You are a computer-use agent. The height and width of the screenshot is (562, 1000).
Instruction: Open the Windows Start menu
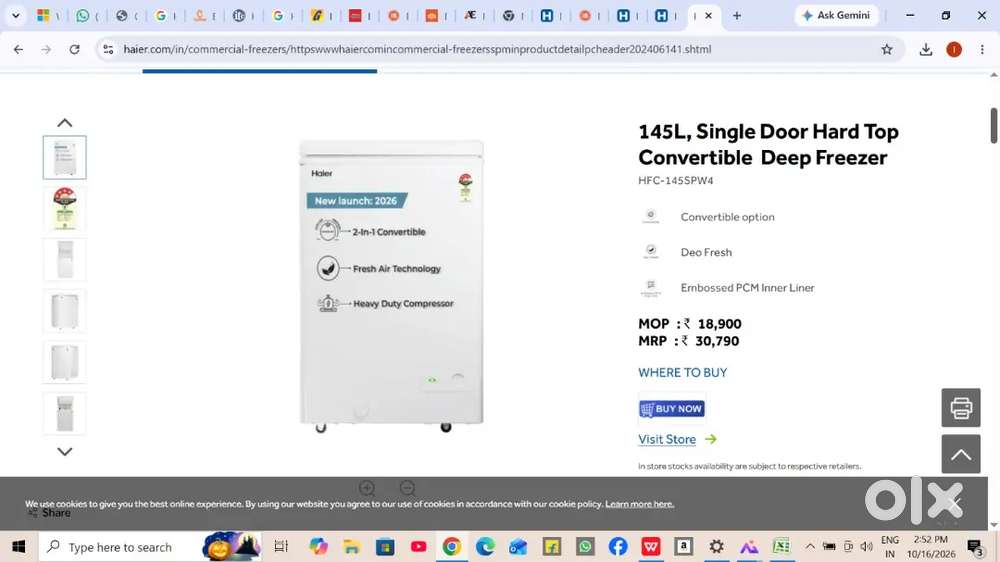coord(18,547)
